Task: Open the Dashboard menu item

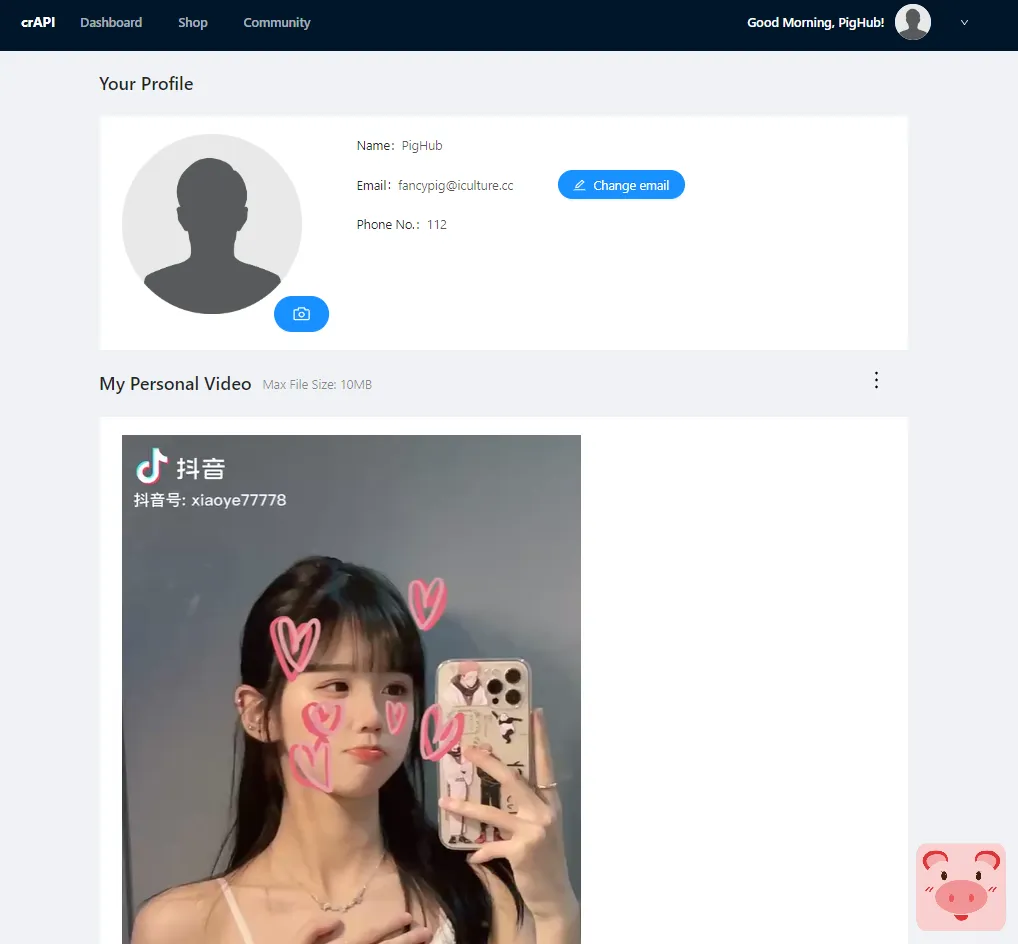Action: click(x=111, y=23)
